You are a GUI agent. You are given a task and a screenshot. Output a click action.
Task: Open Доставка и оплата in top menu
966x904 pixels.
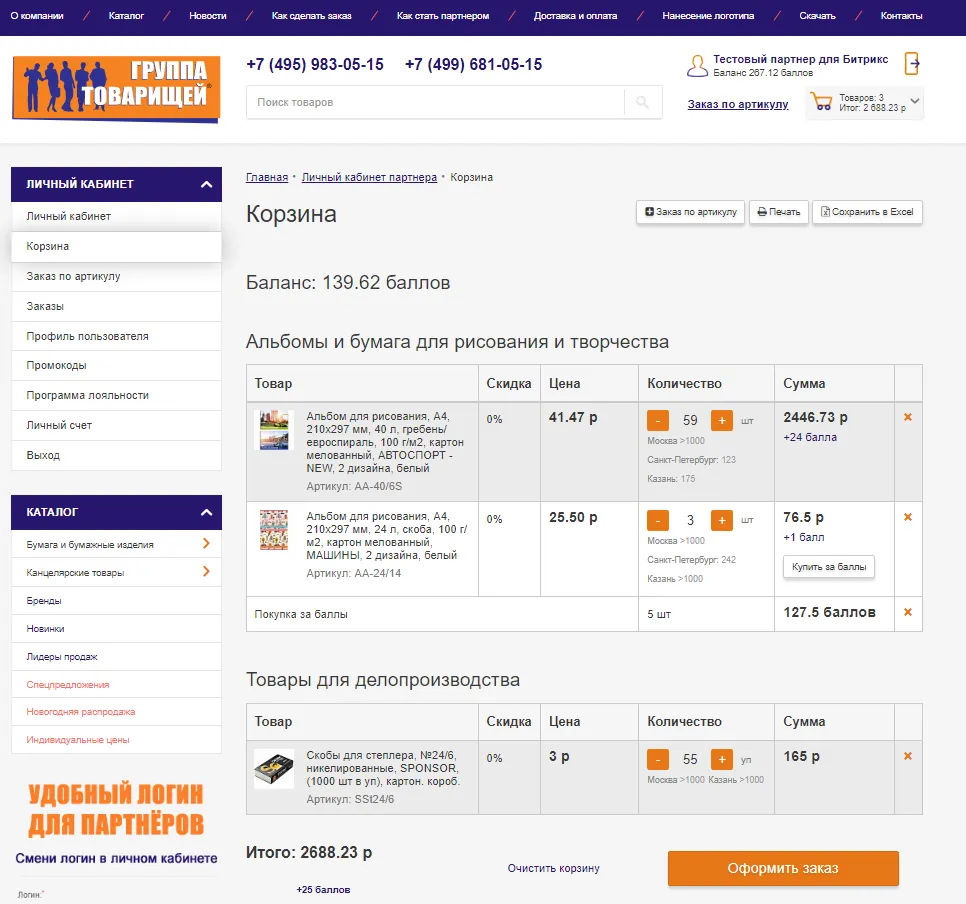click(x=575, y=16)
